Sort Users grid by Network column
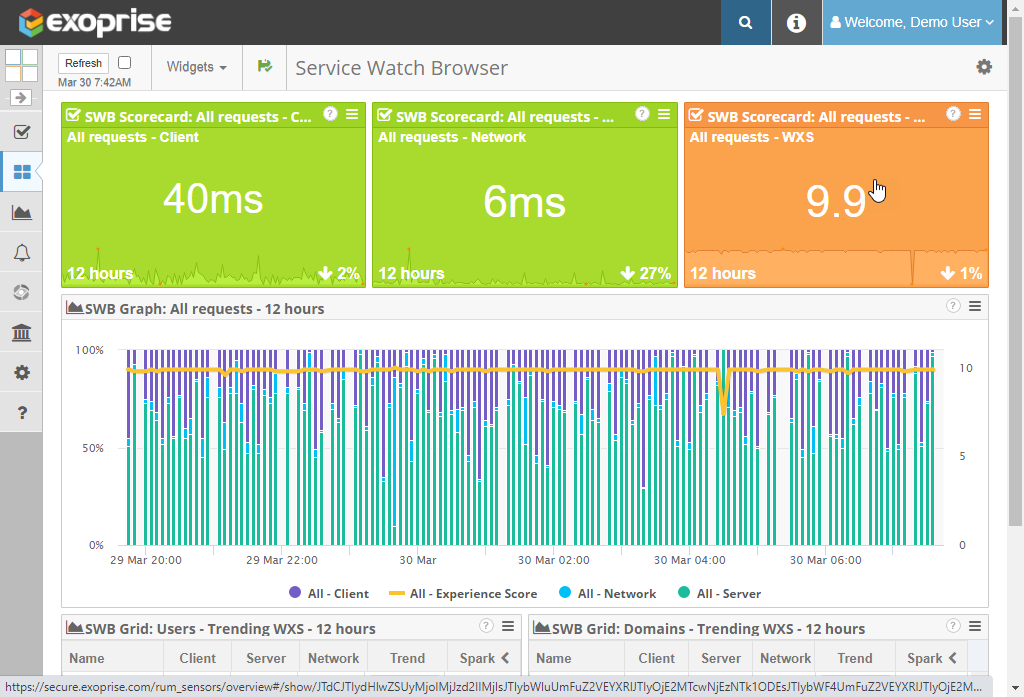This screenshot has width=1024, height=697. coord(333,658)
